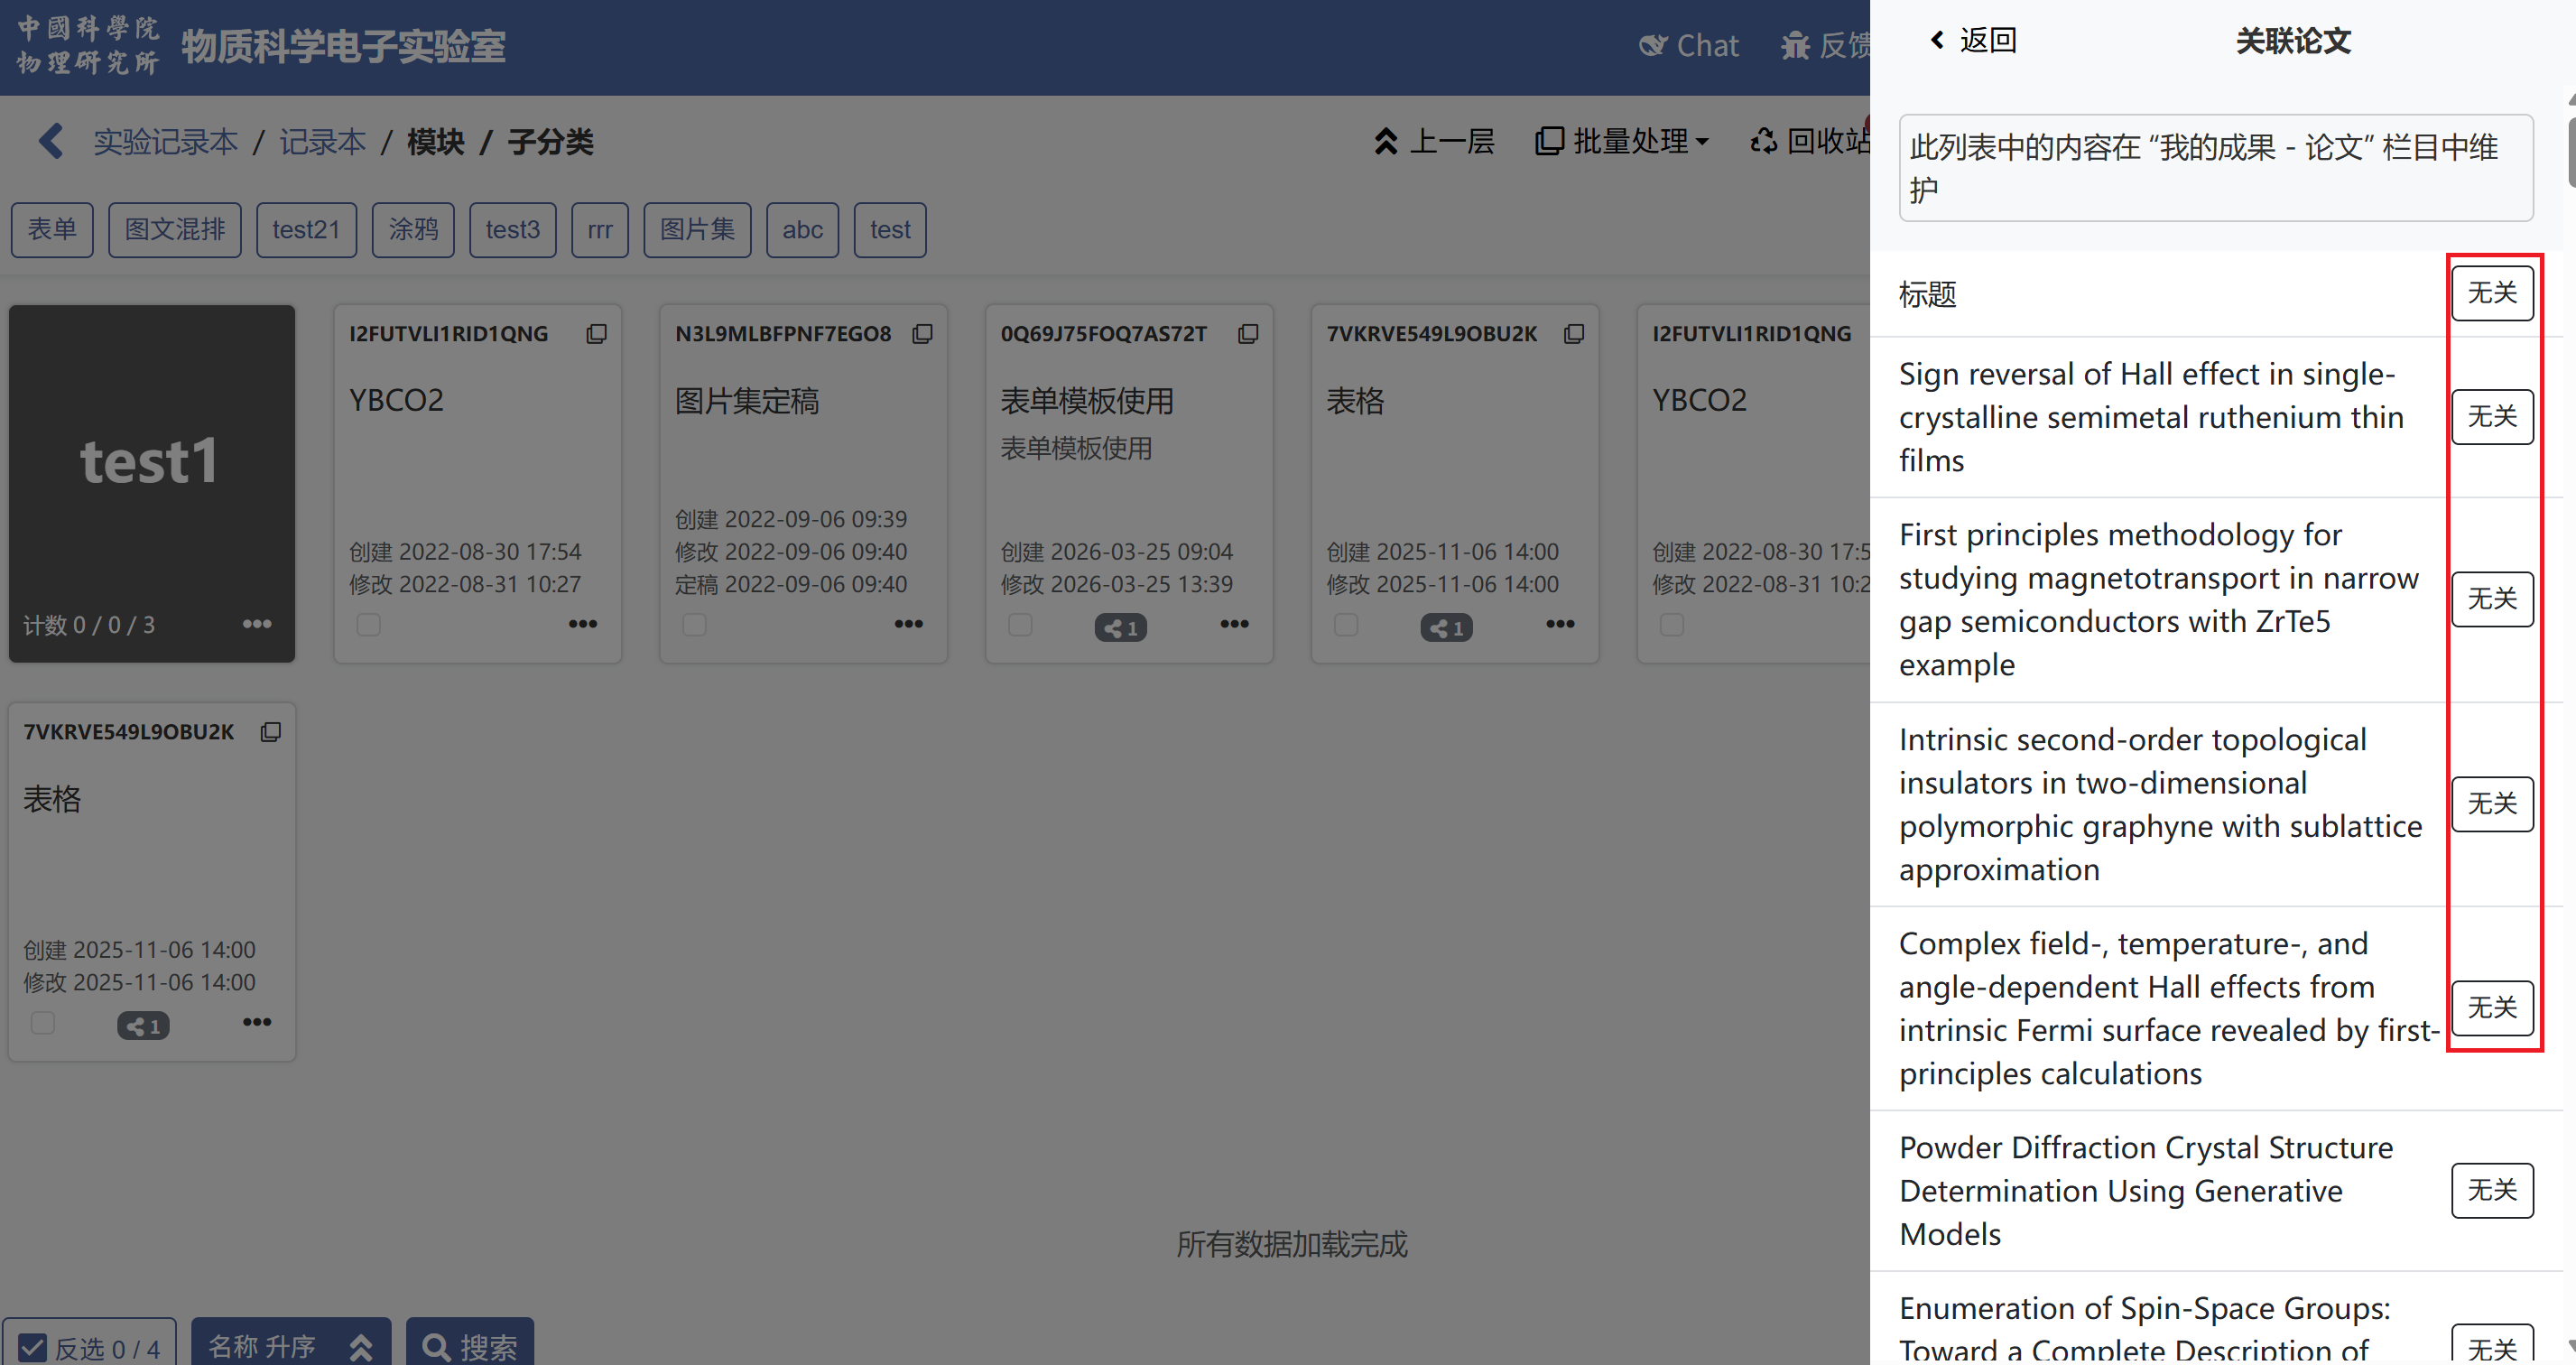Open ellipsis menu on test1 folder
This screenshot has width=2576, height=1365.
tap(257, 624)
